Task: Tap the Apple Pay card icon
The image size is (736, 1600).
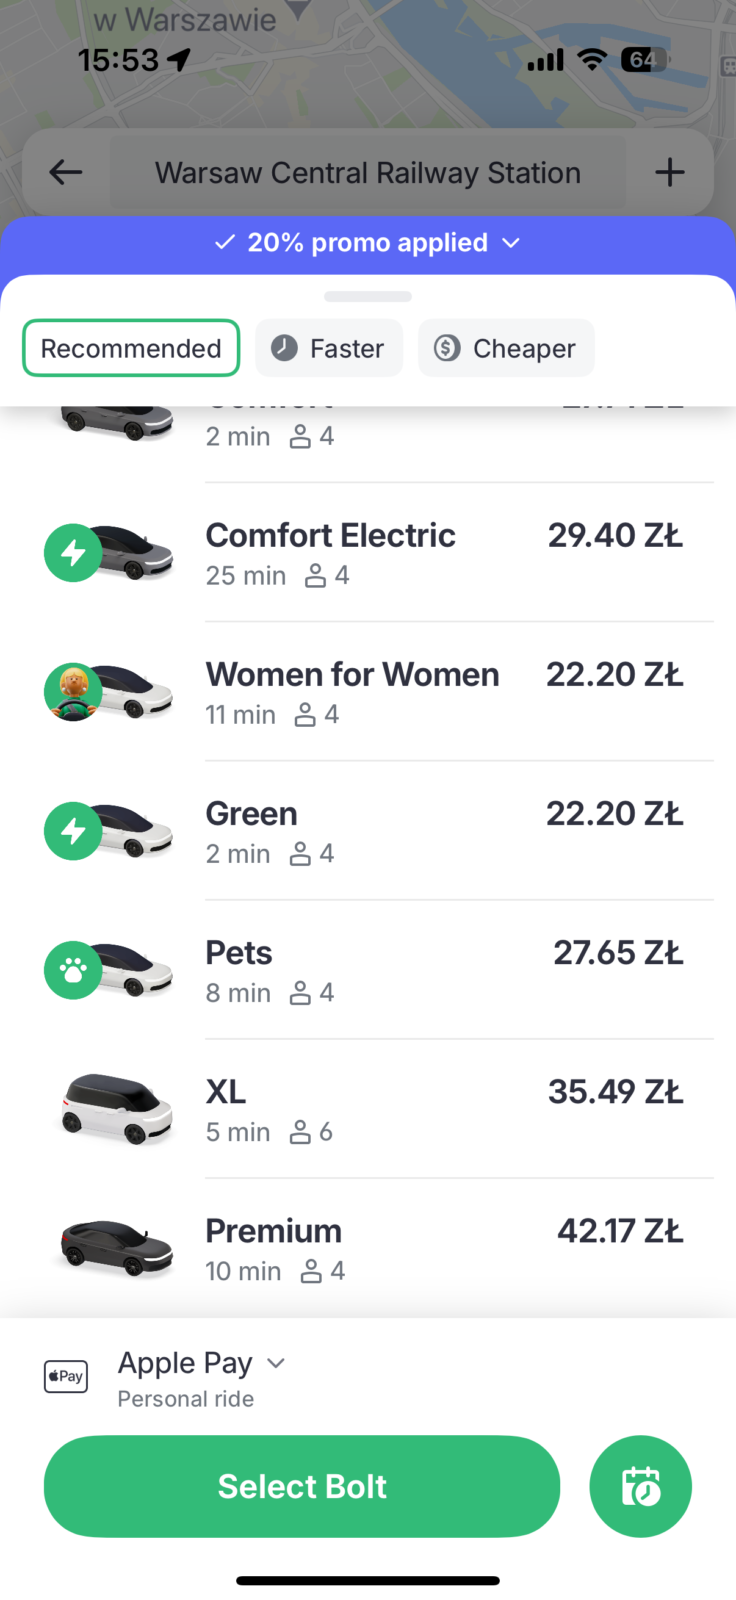Action: click(66, 1376)
